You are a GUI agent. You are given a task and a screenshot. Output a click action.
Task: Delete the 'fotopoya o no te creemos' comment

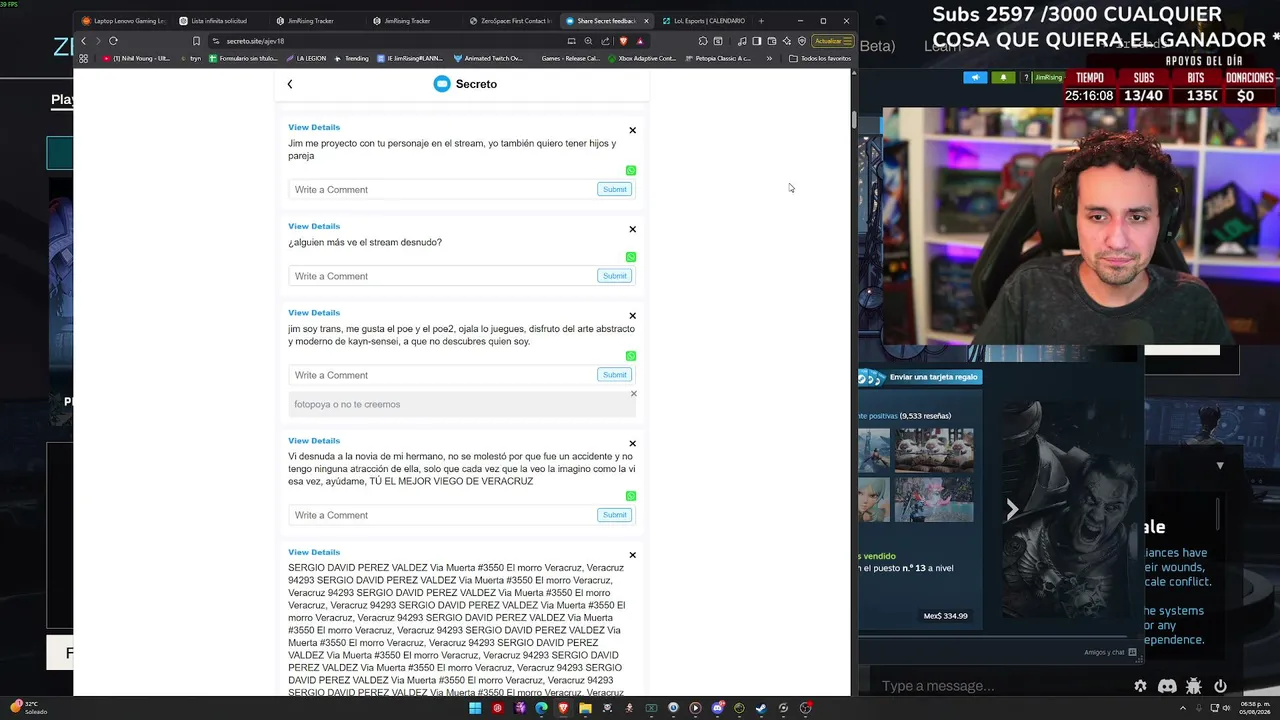[x=633, y=394]
